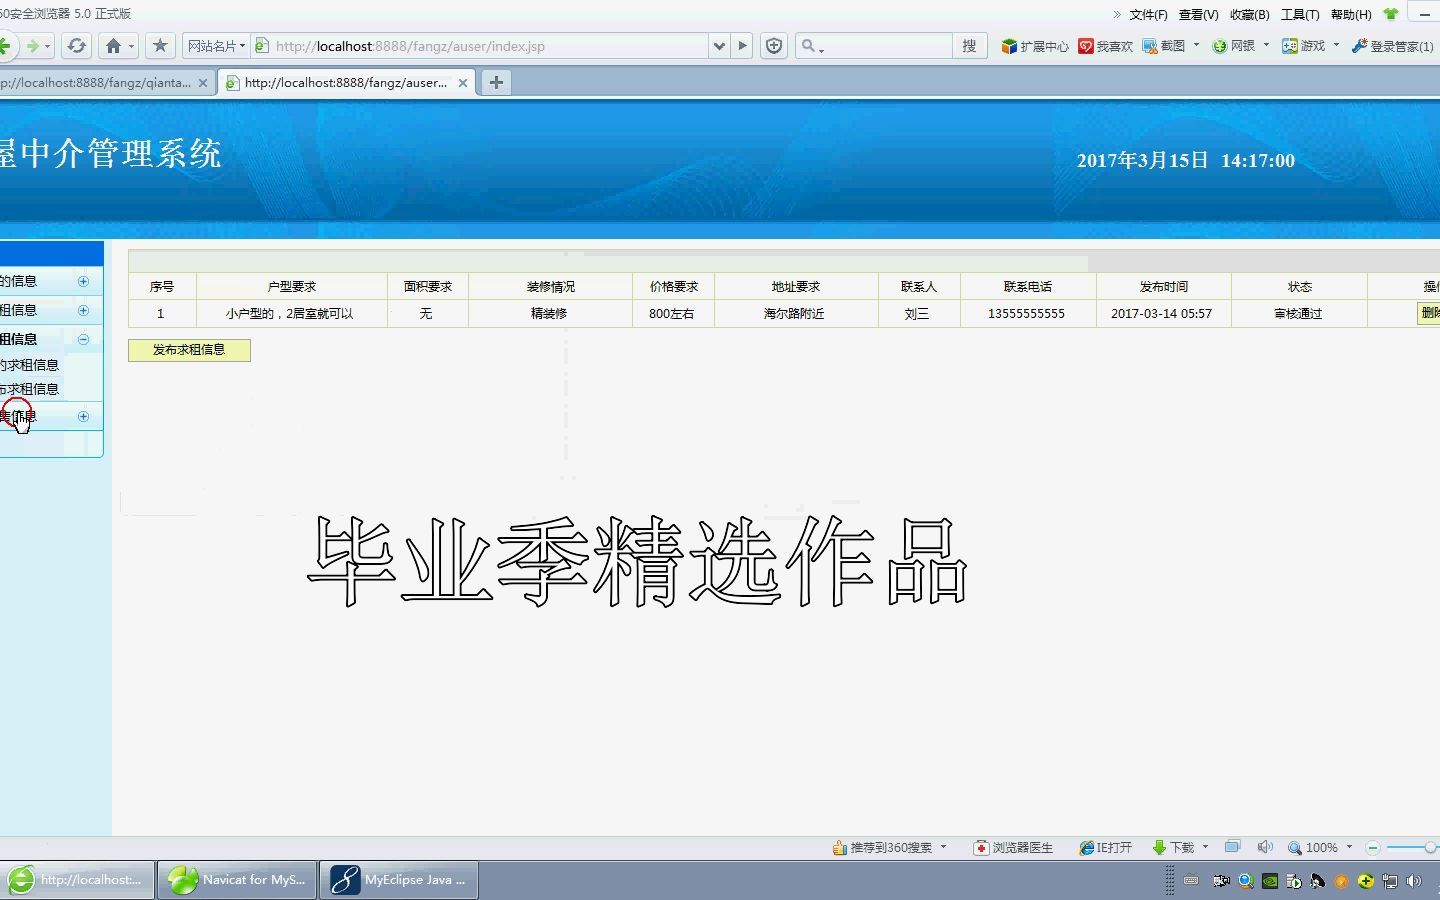Screen dimensions: 1440x900
Task: Open the address bar history dropdown
Action: (719, 46)
